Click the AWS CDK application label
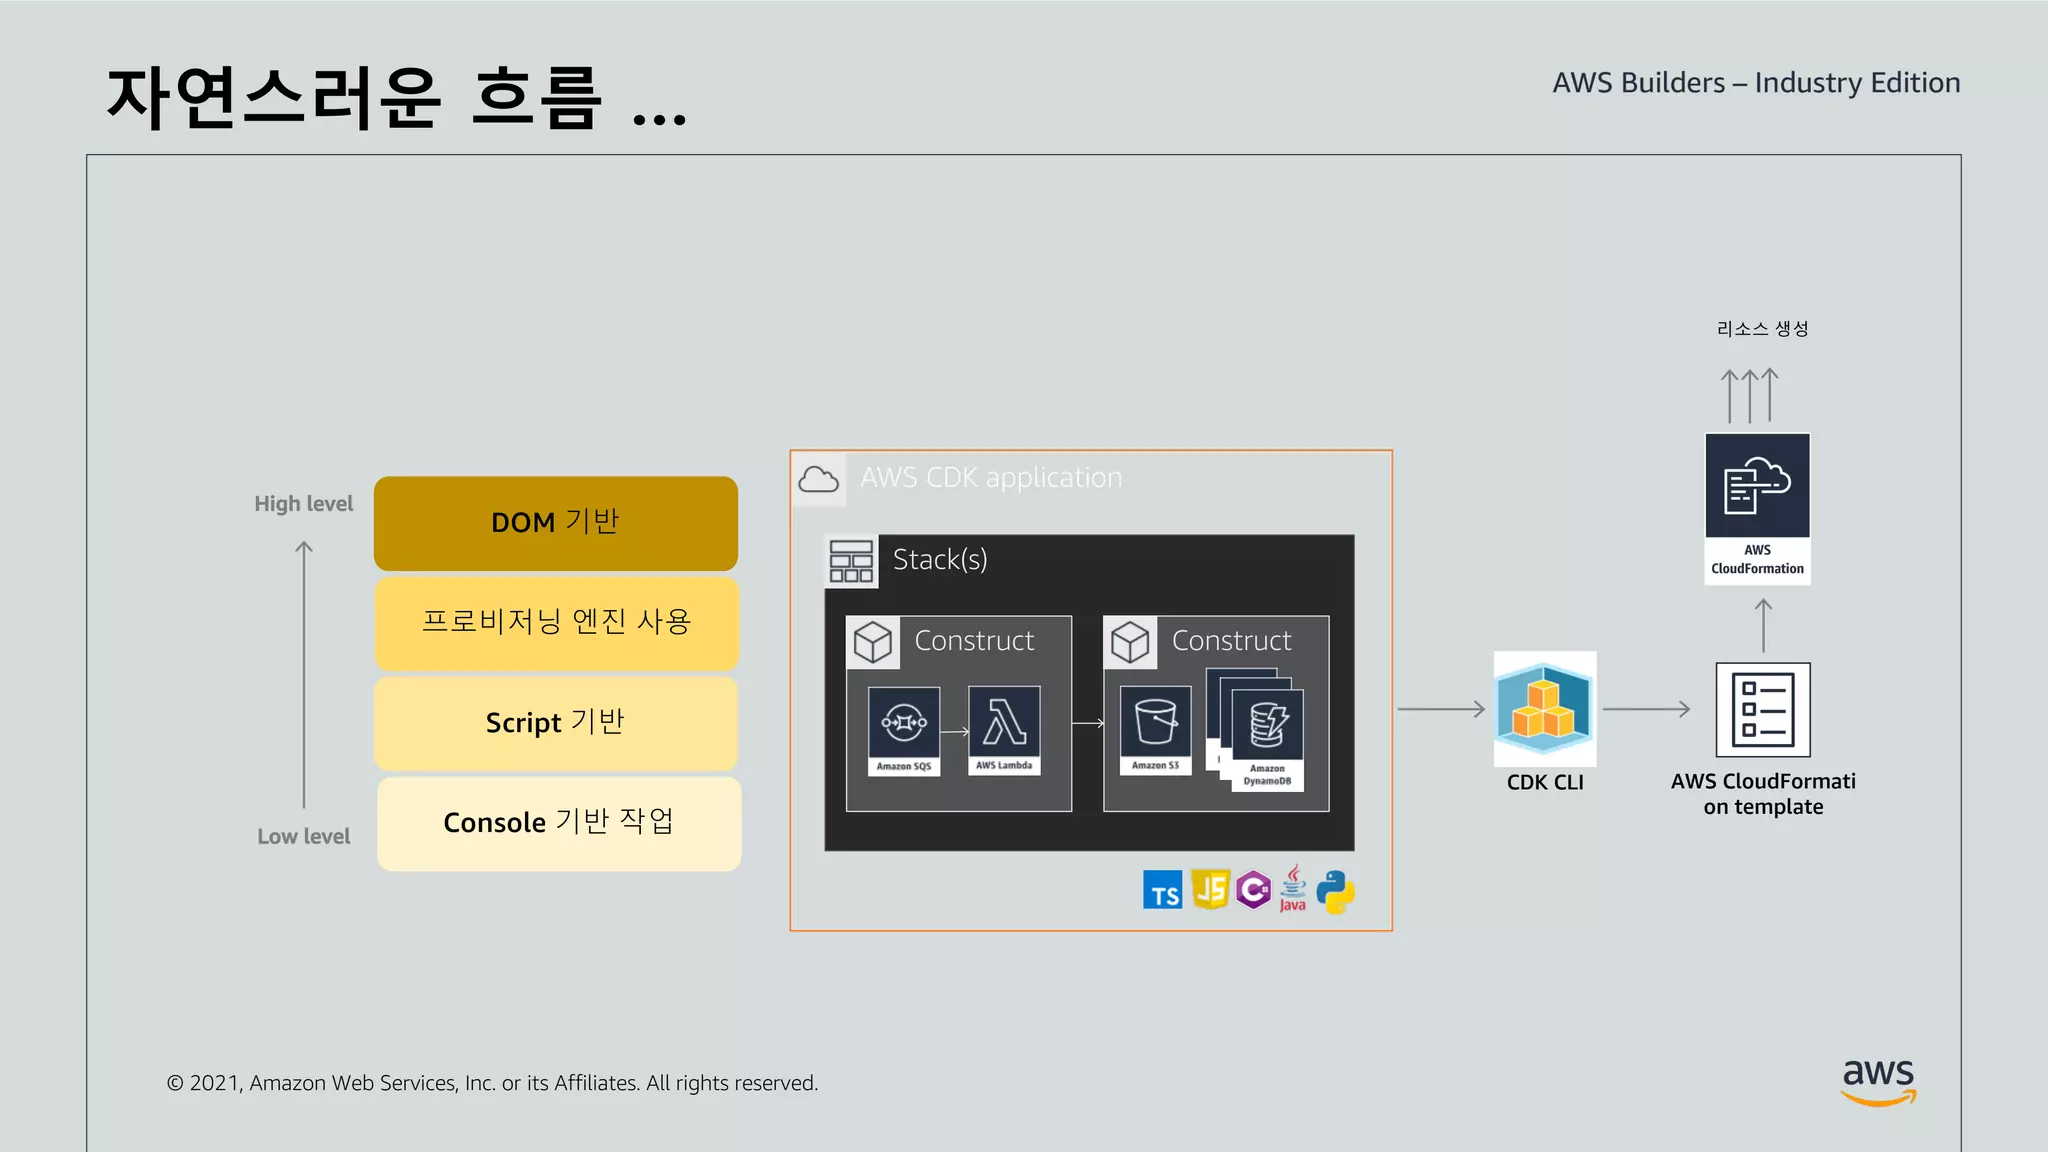 point(991,478)
